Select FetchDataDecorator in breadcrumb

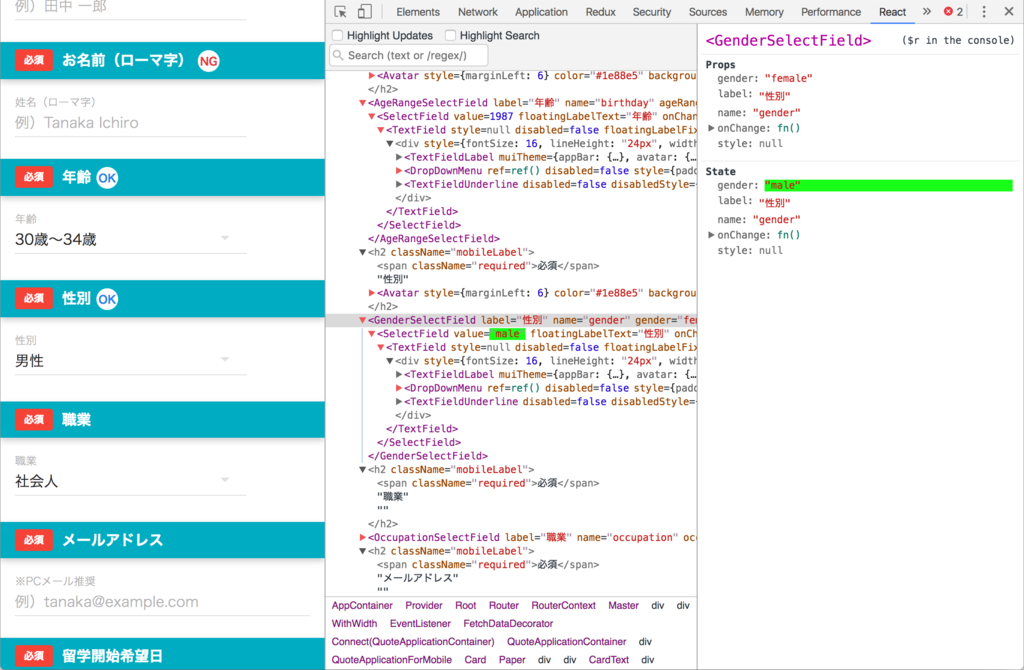pos(508,624)
